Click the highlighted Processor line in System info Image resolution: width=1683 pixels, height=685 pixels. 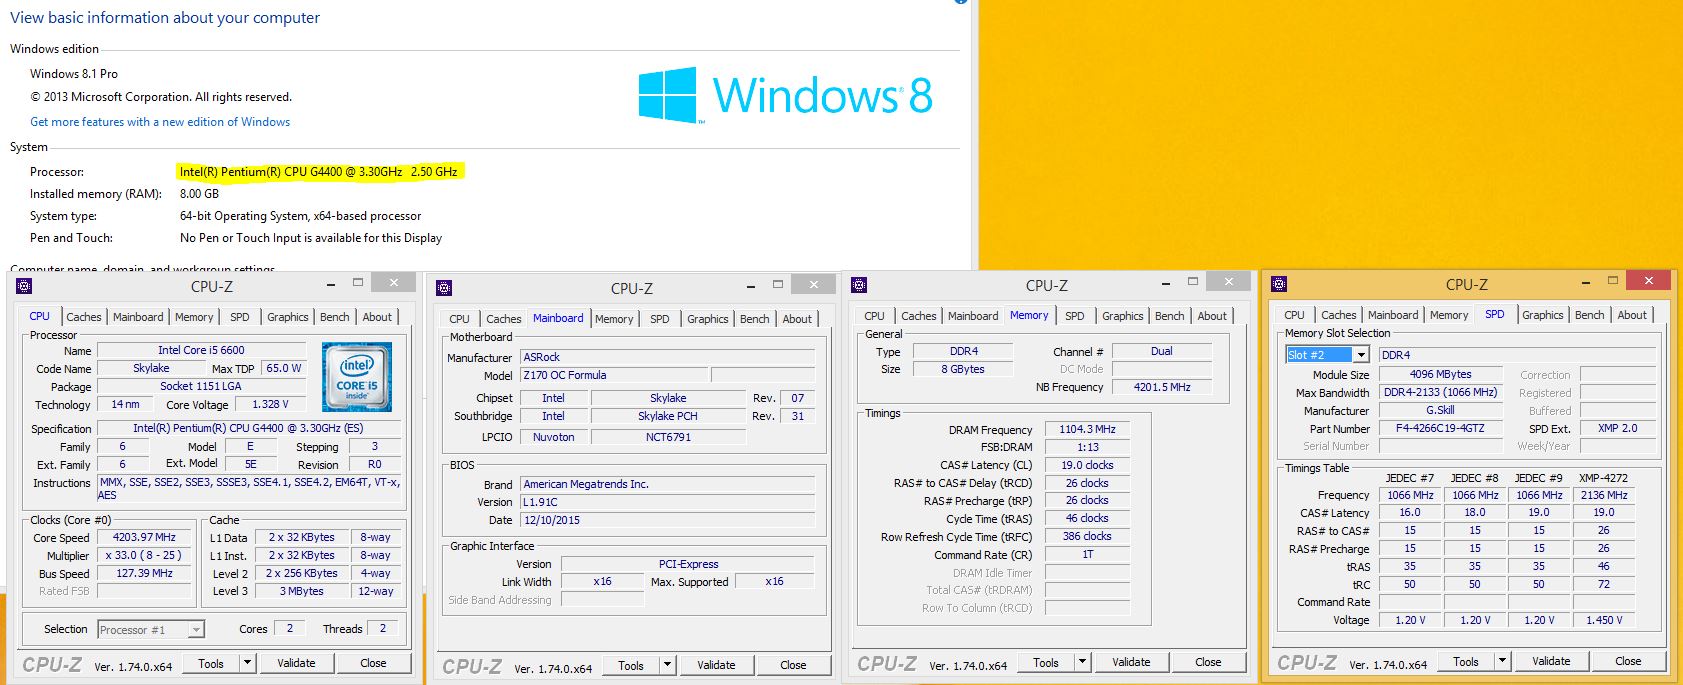point(318,172)
